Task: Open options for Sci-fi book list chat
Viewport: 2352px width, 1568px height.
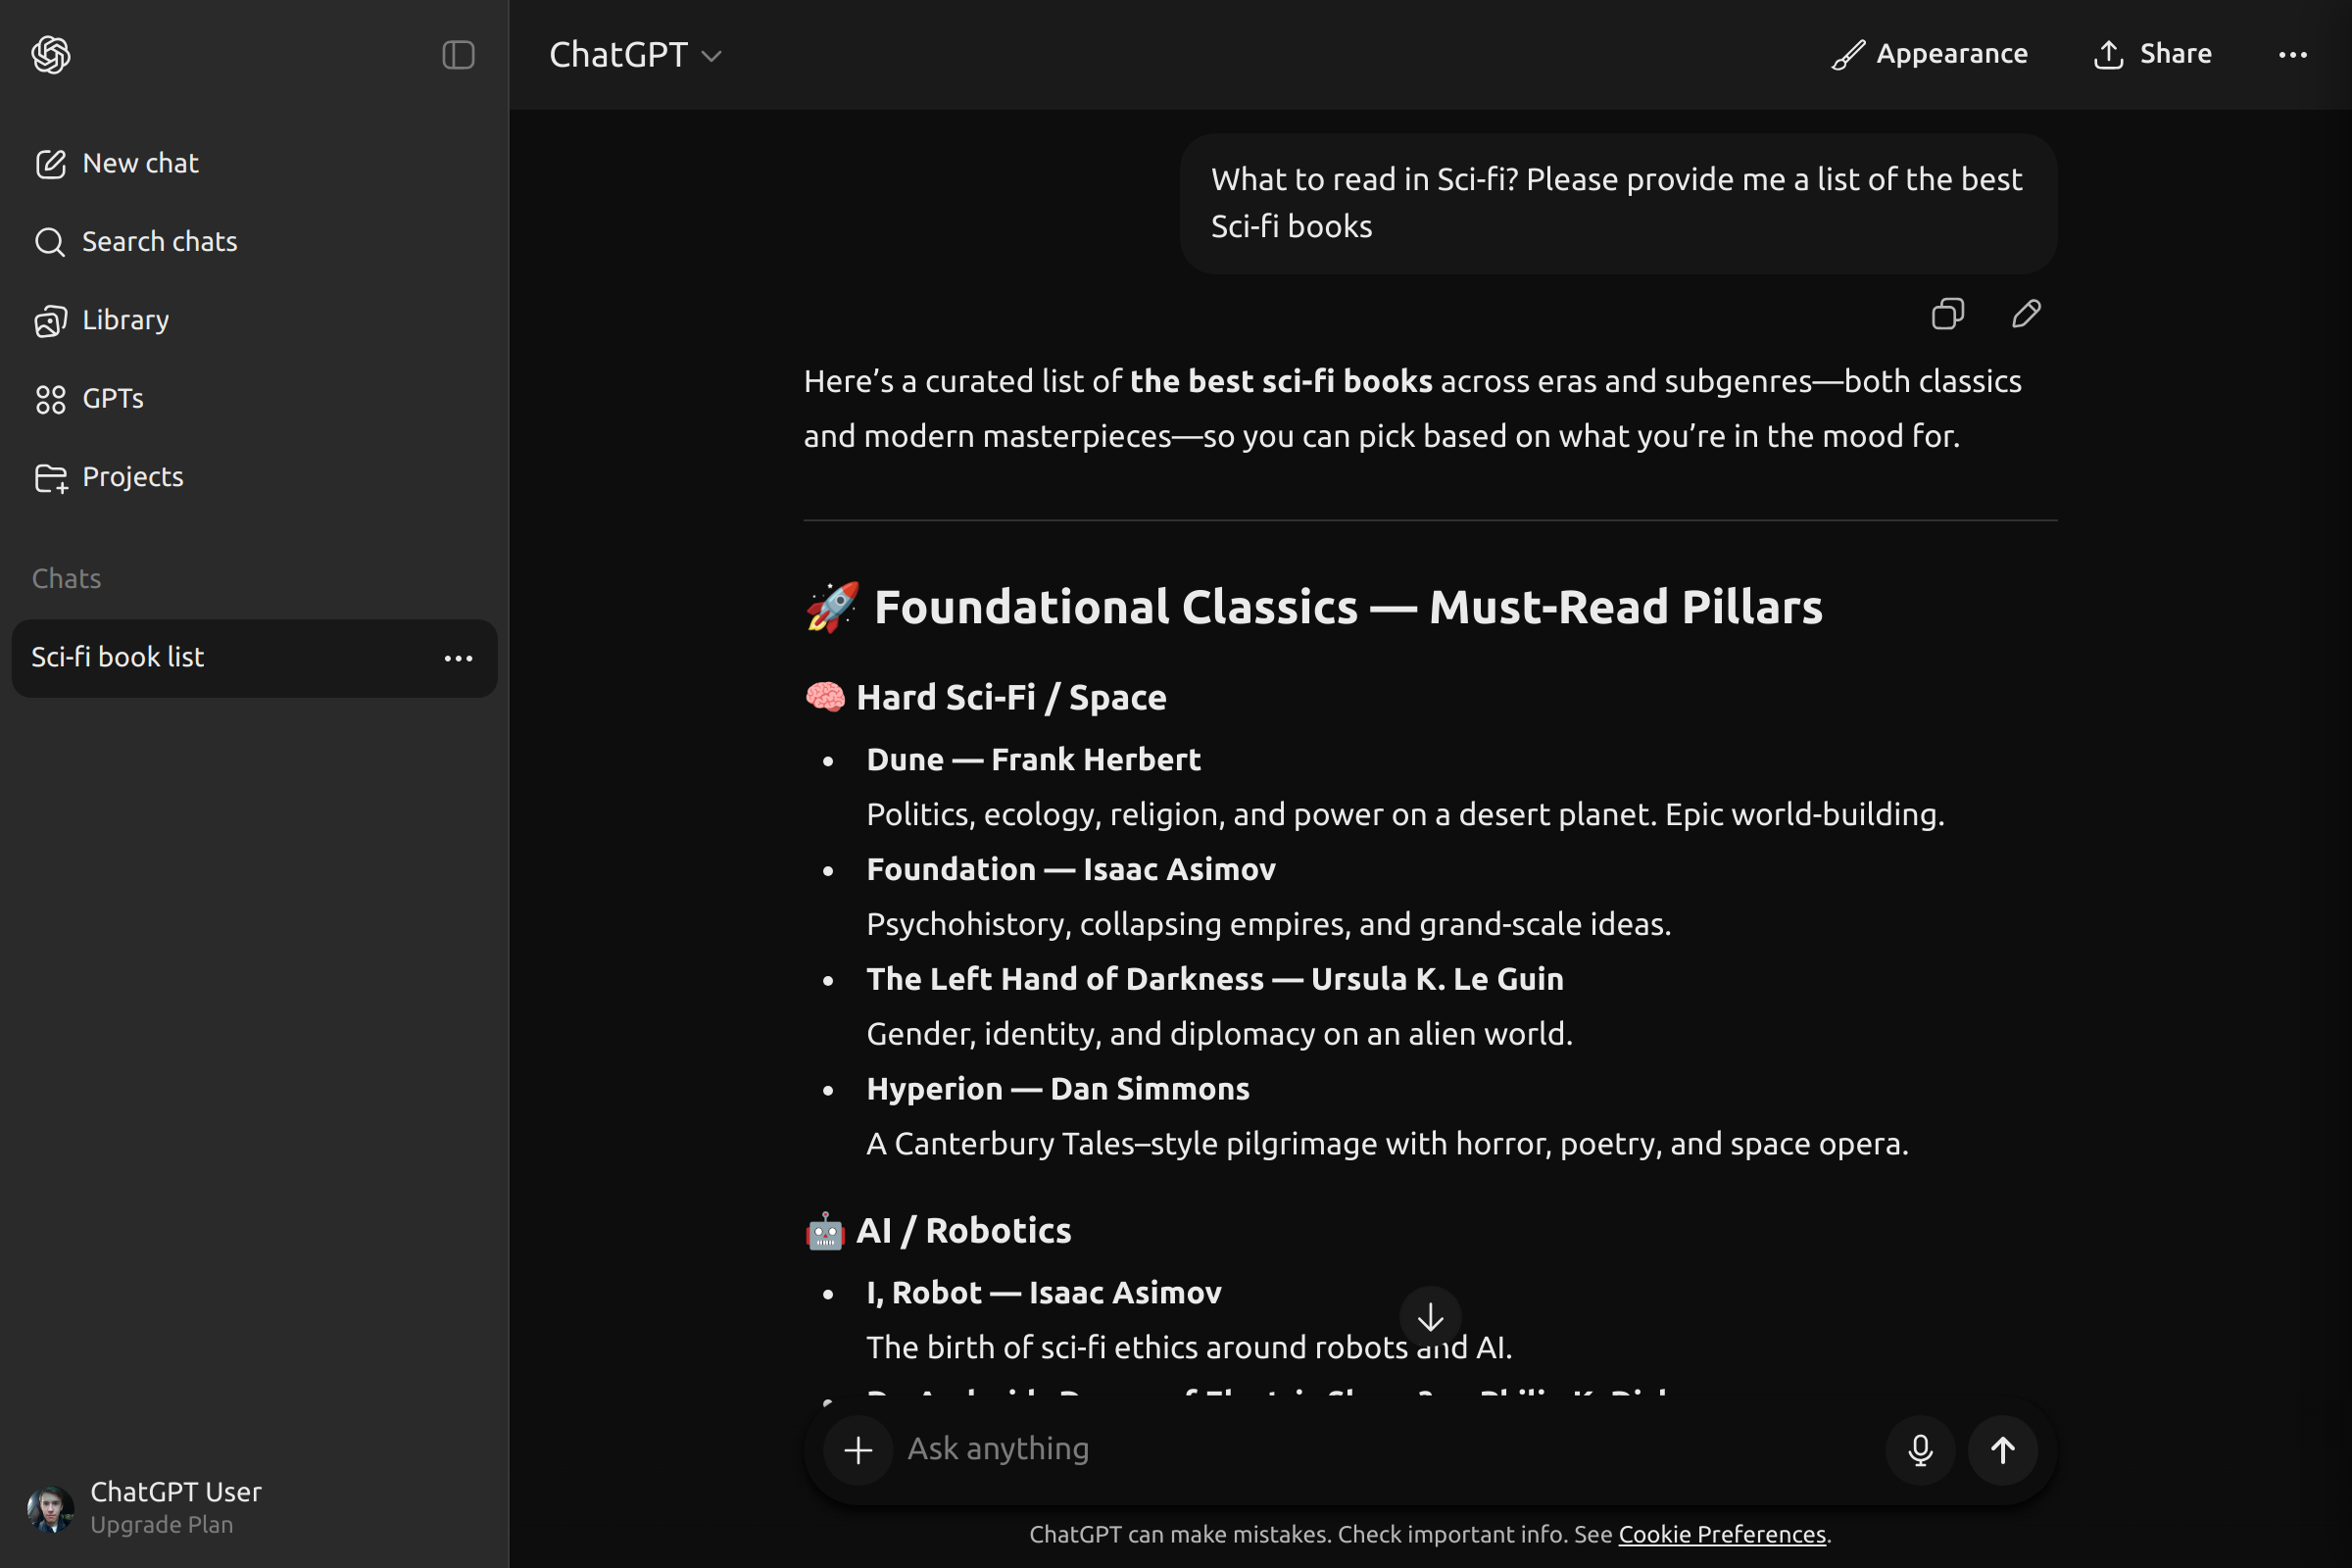Action: click(458, 658)
